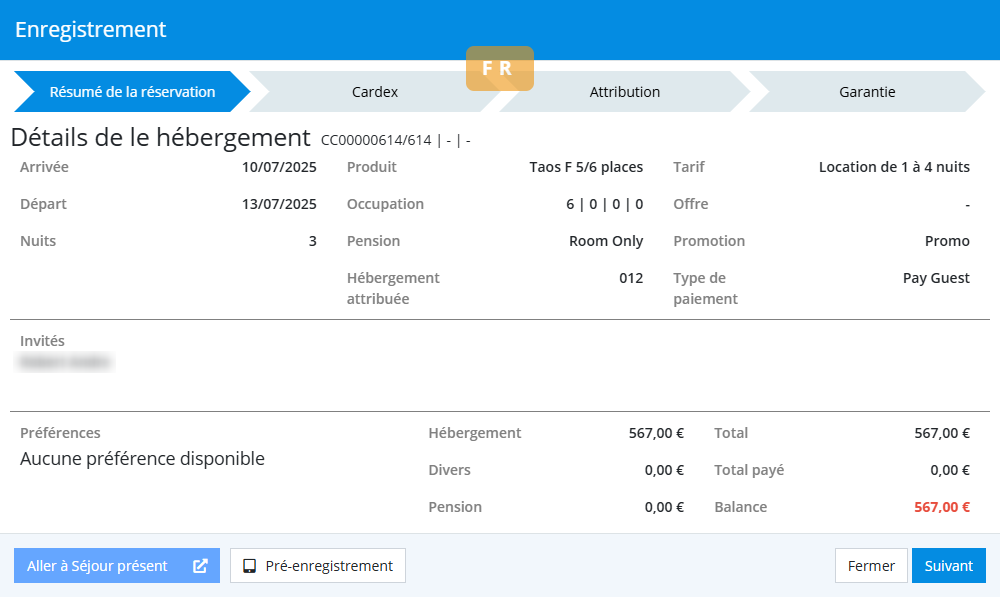1000x597 pixels.
Task: Click Fermer to close the dialog
Action: pos(871,566)
